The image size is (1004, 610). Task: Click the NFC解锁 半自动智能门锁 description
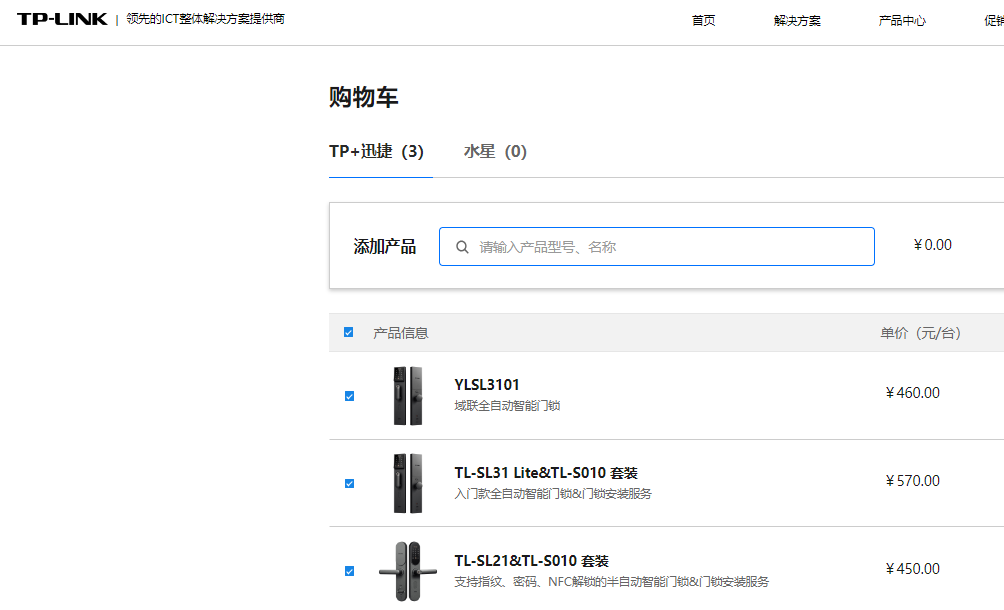click(611, 582)
